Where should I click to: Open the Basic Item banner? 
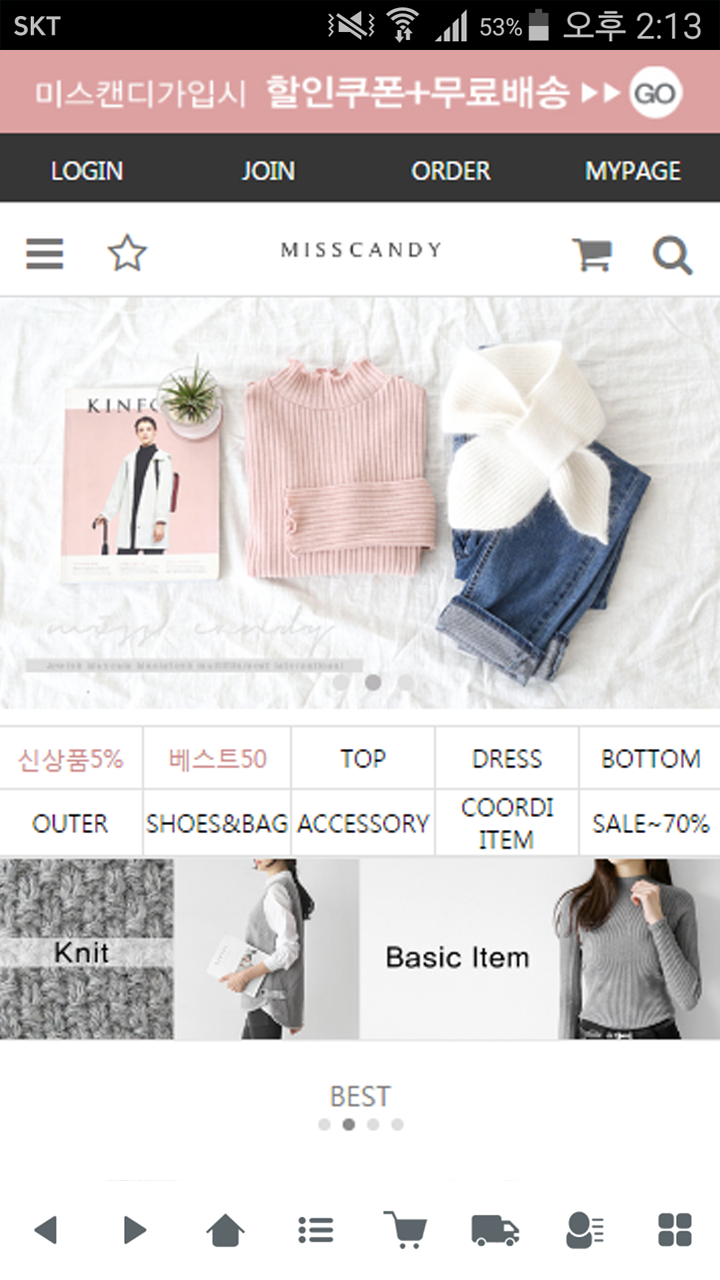(540, 949)
